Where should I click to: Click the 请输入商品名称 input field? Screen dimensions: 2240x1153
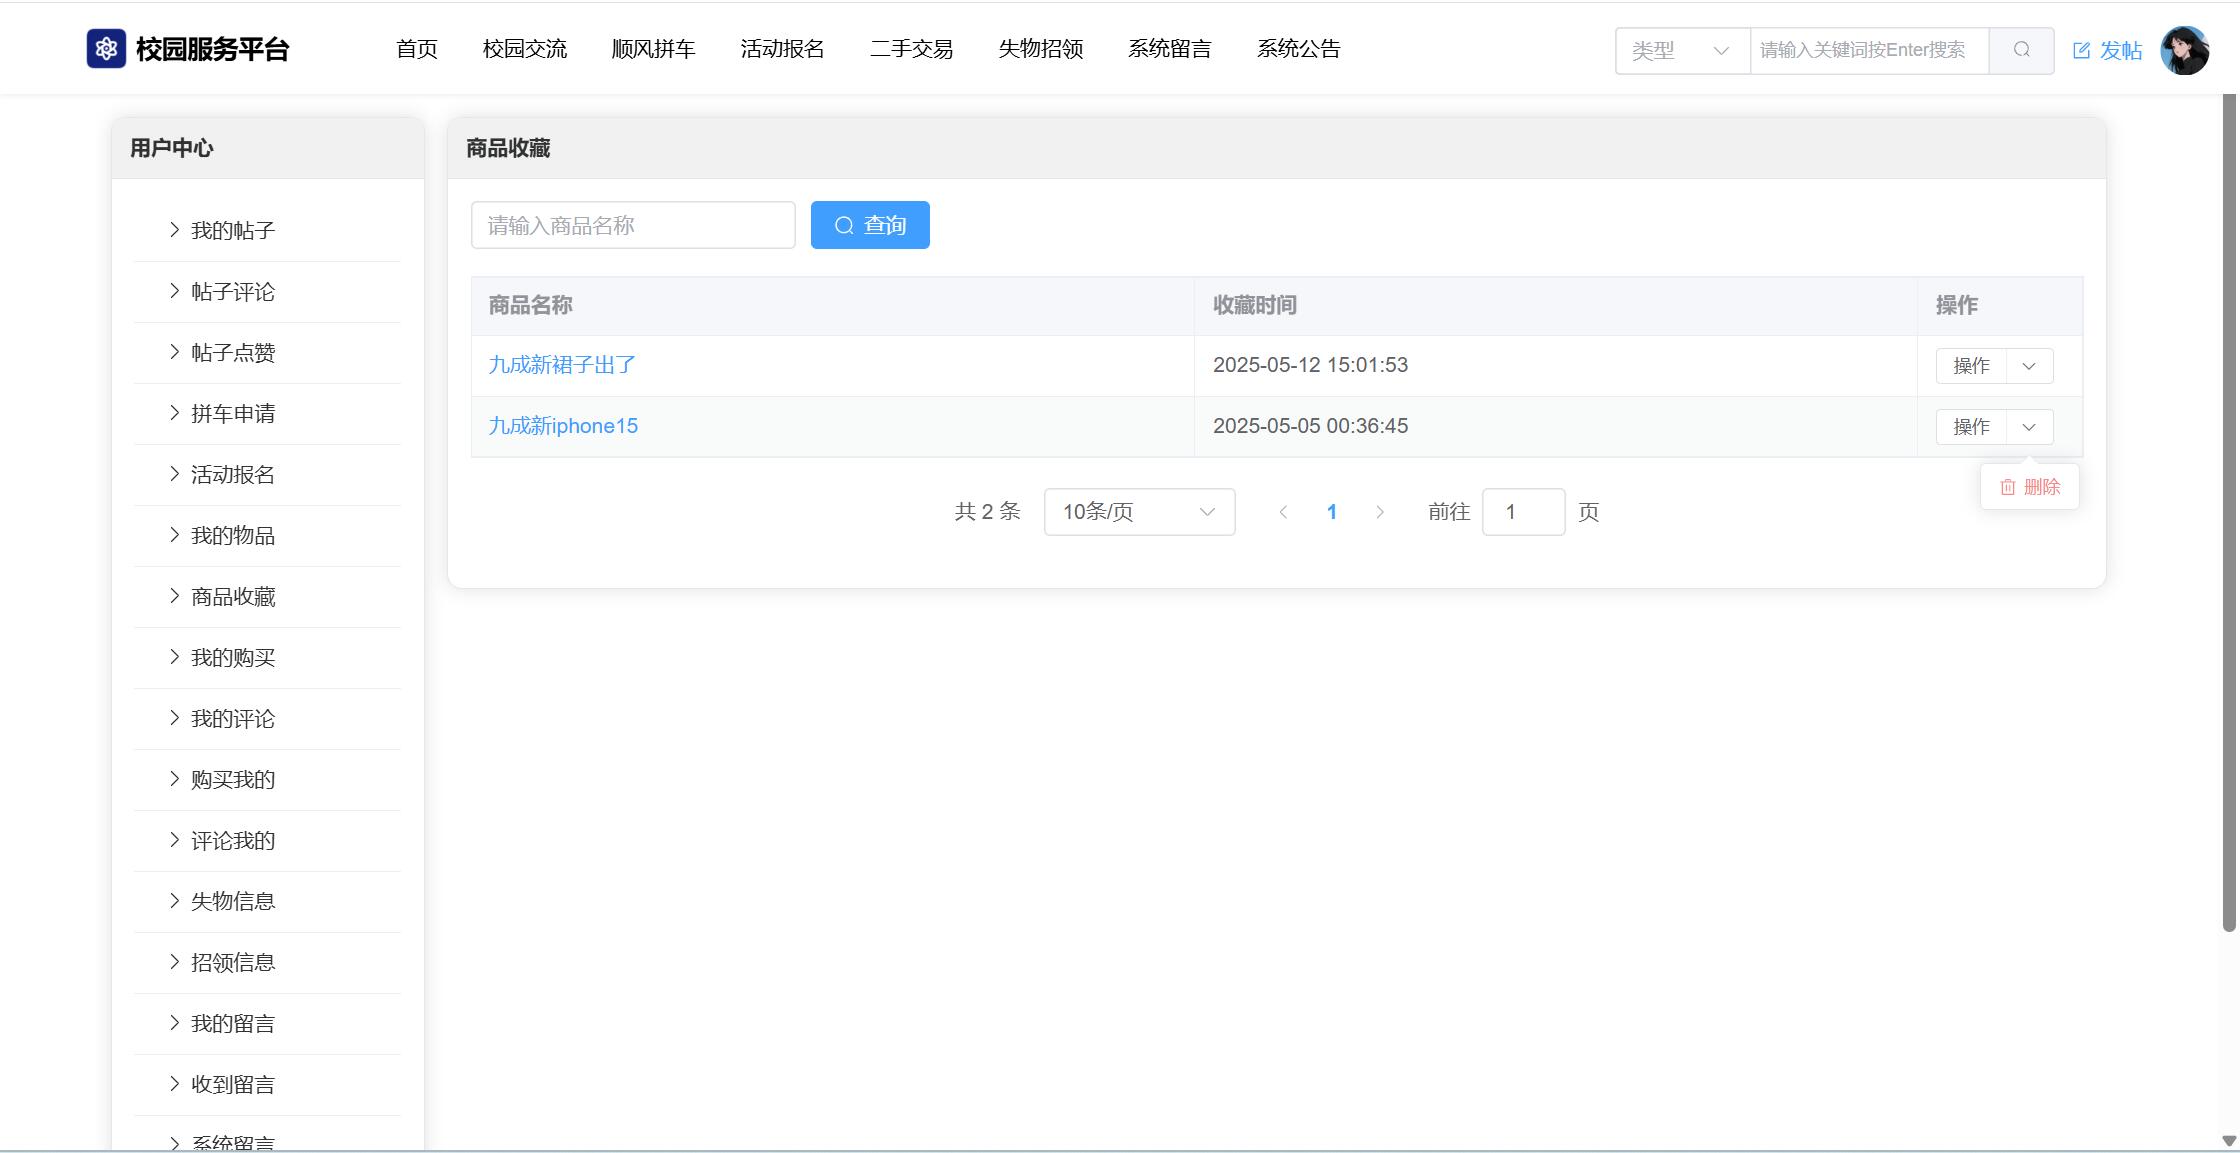click(x=633, y=225)
